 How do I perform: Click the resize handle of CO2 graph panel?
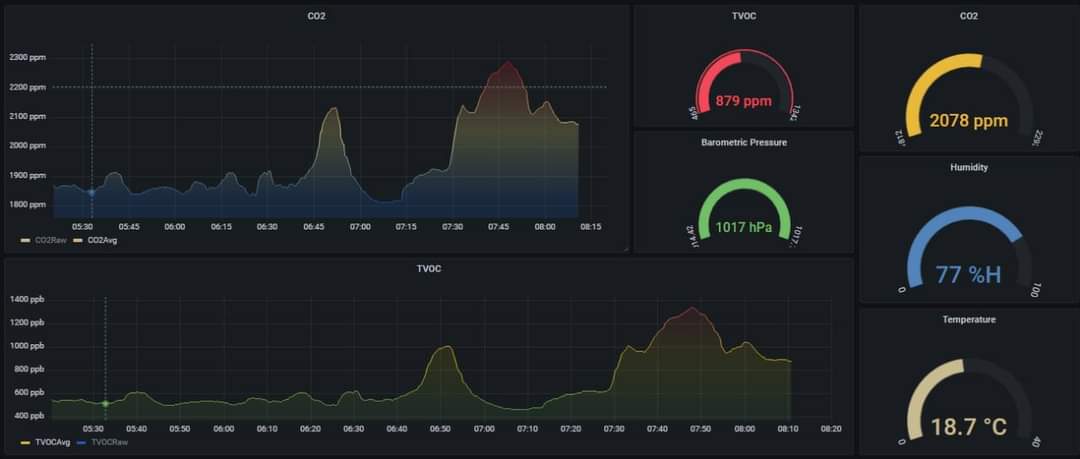click(625, 248)
